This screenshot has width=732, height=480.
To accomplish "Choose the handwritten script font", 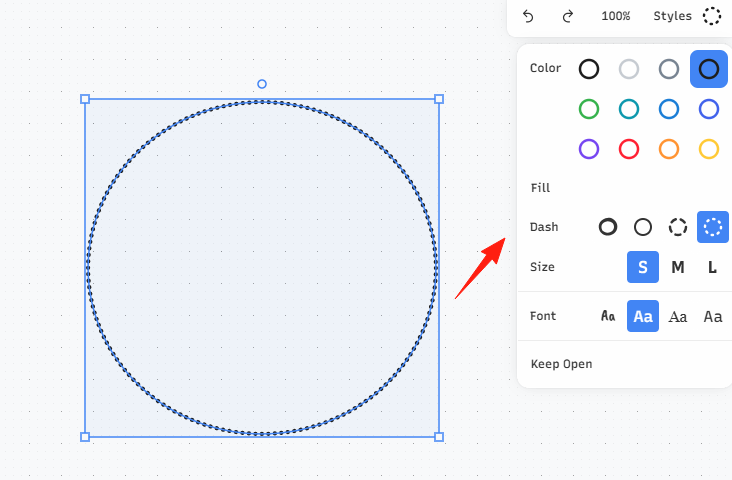I will [608, 316].
